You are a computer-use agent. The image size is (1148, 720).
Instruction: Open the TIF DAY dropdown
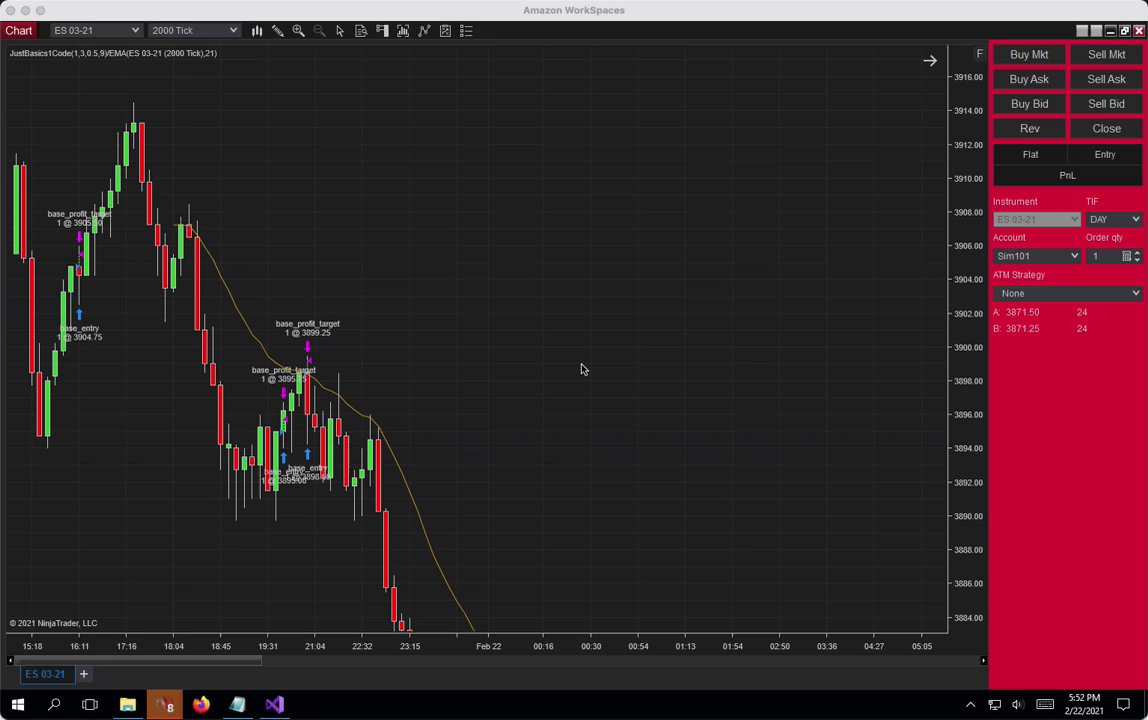pyautogui.click(x=1114, y=219)
